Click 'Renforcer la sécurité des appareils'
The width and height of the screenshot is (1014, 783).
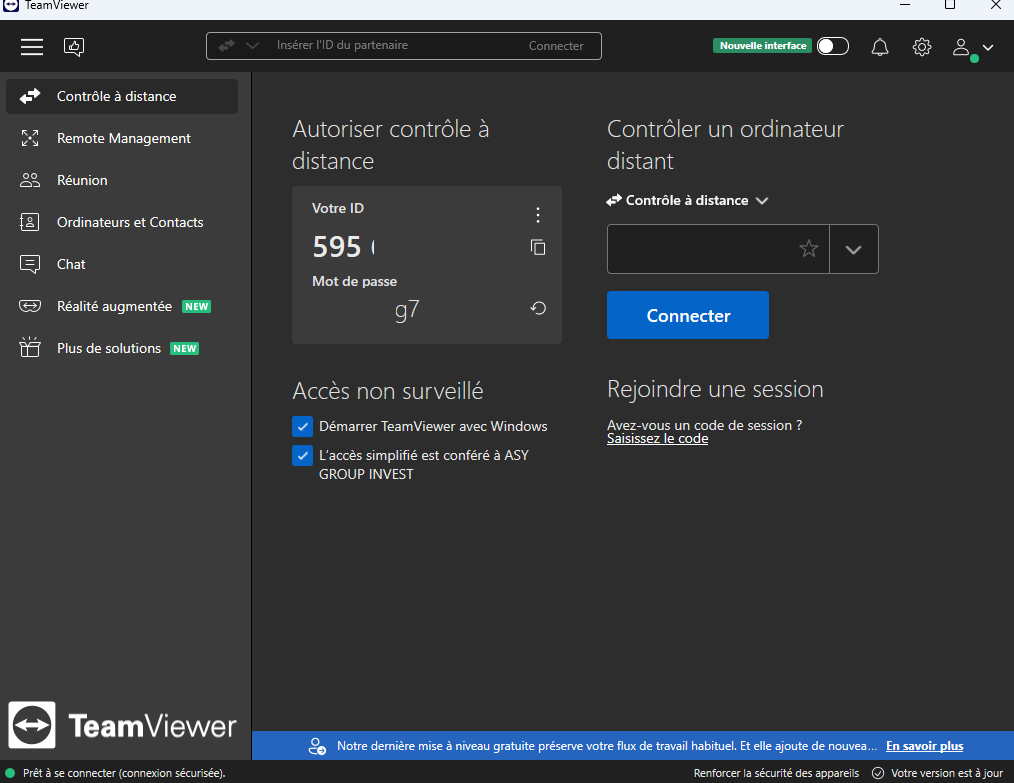tap(776, 773)
